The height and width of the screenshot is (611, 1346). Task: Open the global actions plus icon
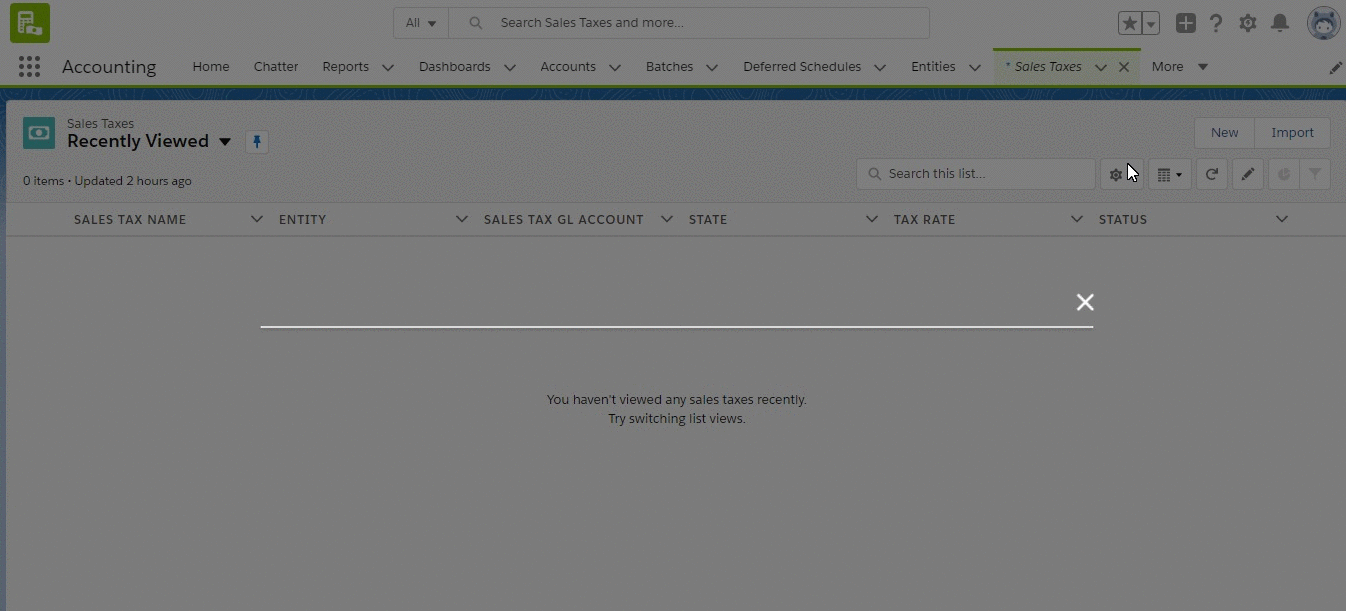pyautogui.click(x=1185, y=23)
